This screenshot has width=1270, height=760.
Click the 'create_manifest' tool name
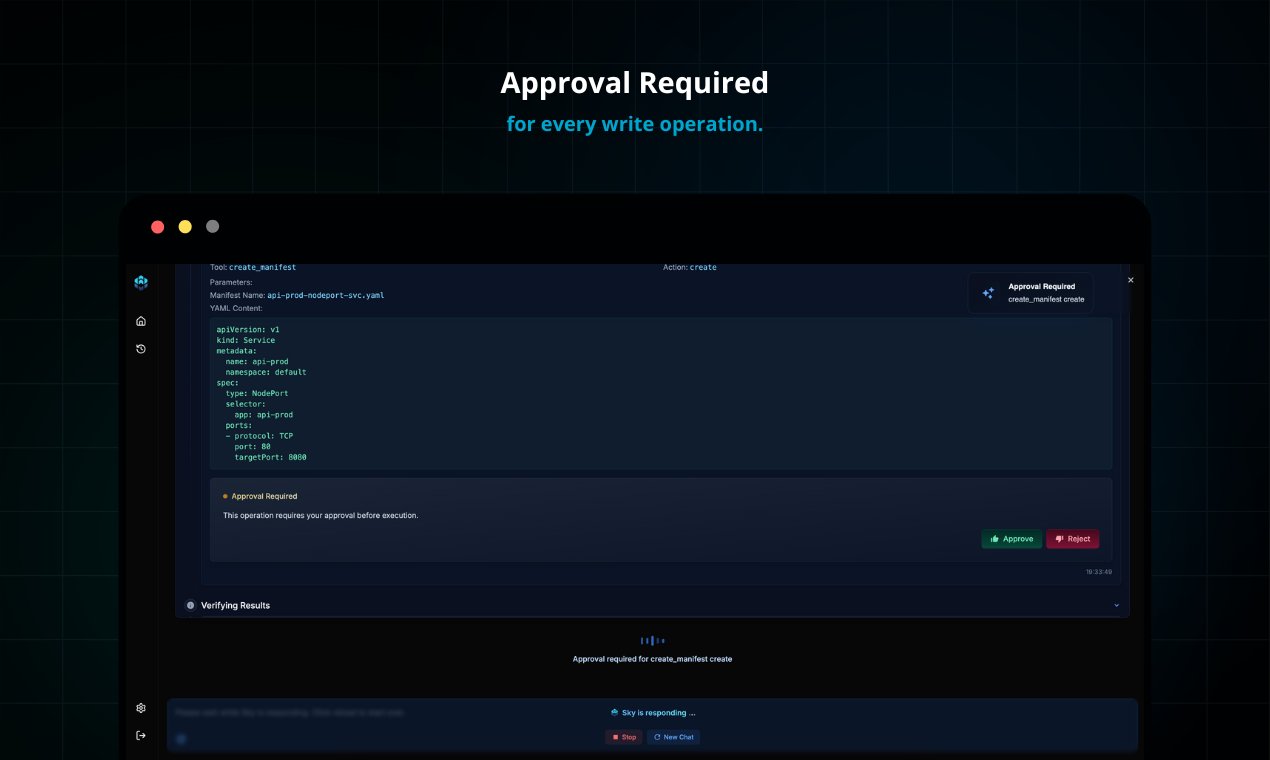(x=262, y=268)
